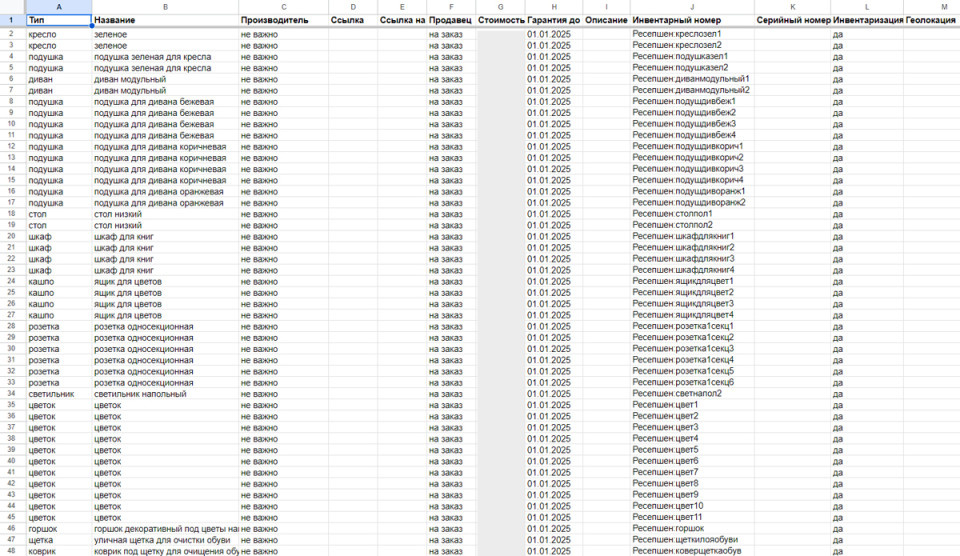
Task: Select column K header
Action: coord(792,7)
